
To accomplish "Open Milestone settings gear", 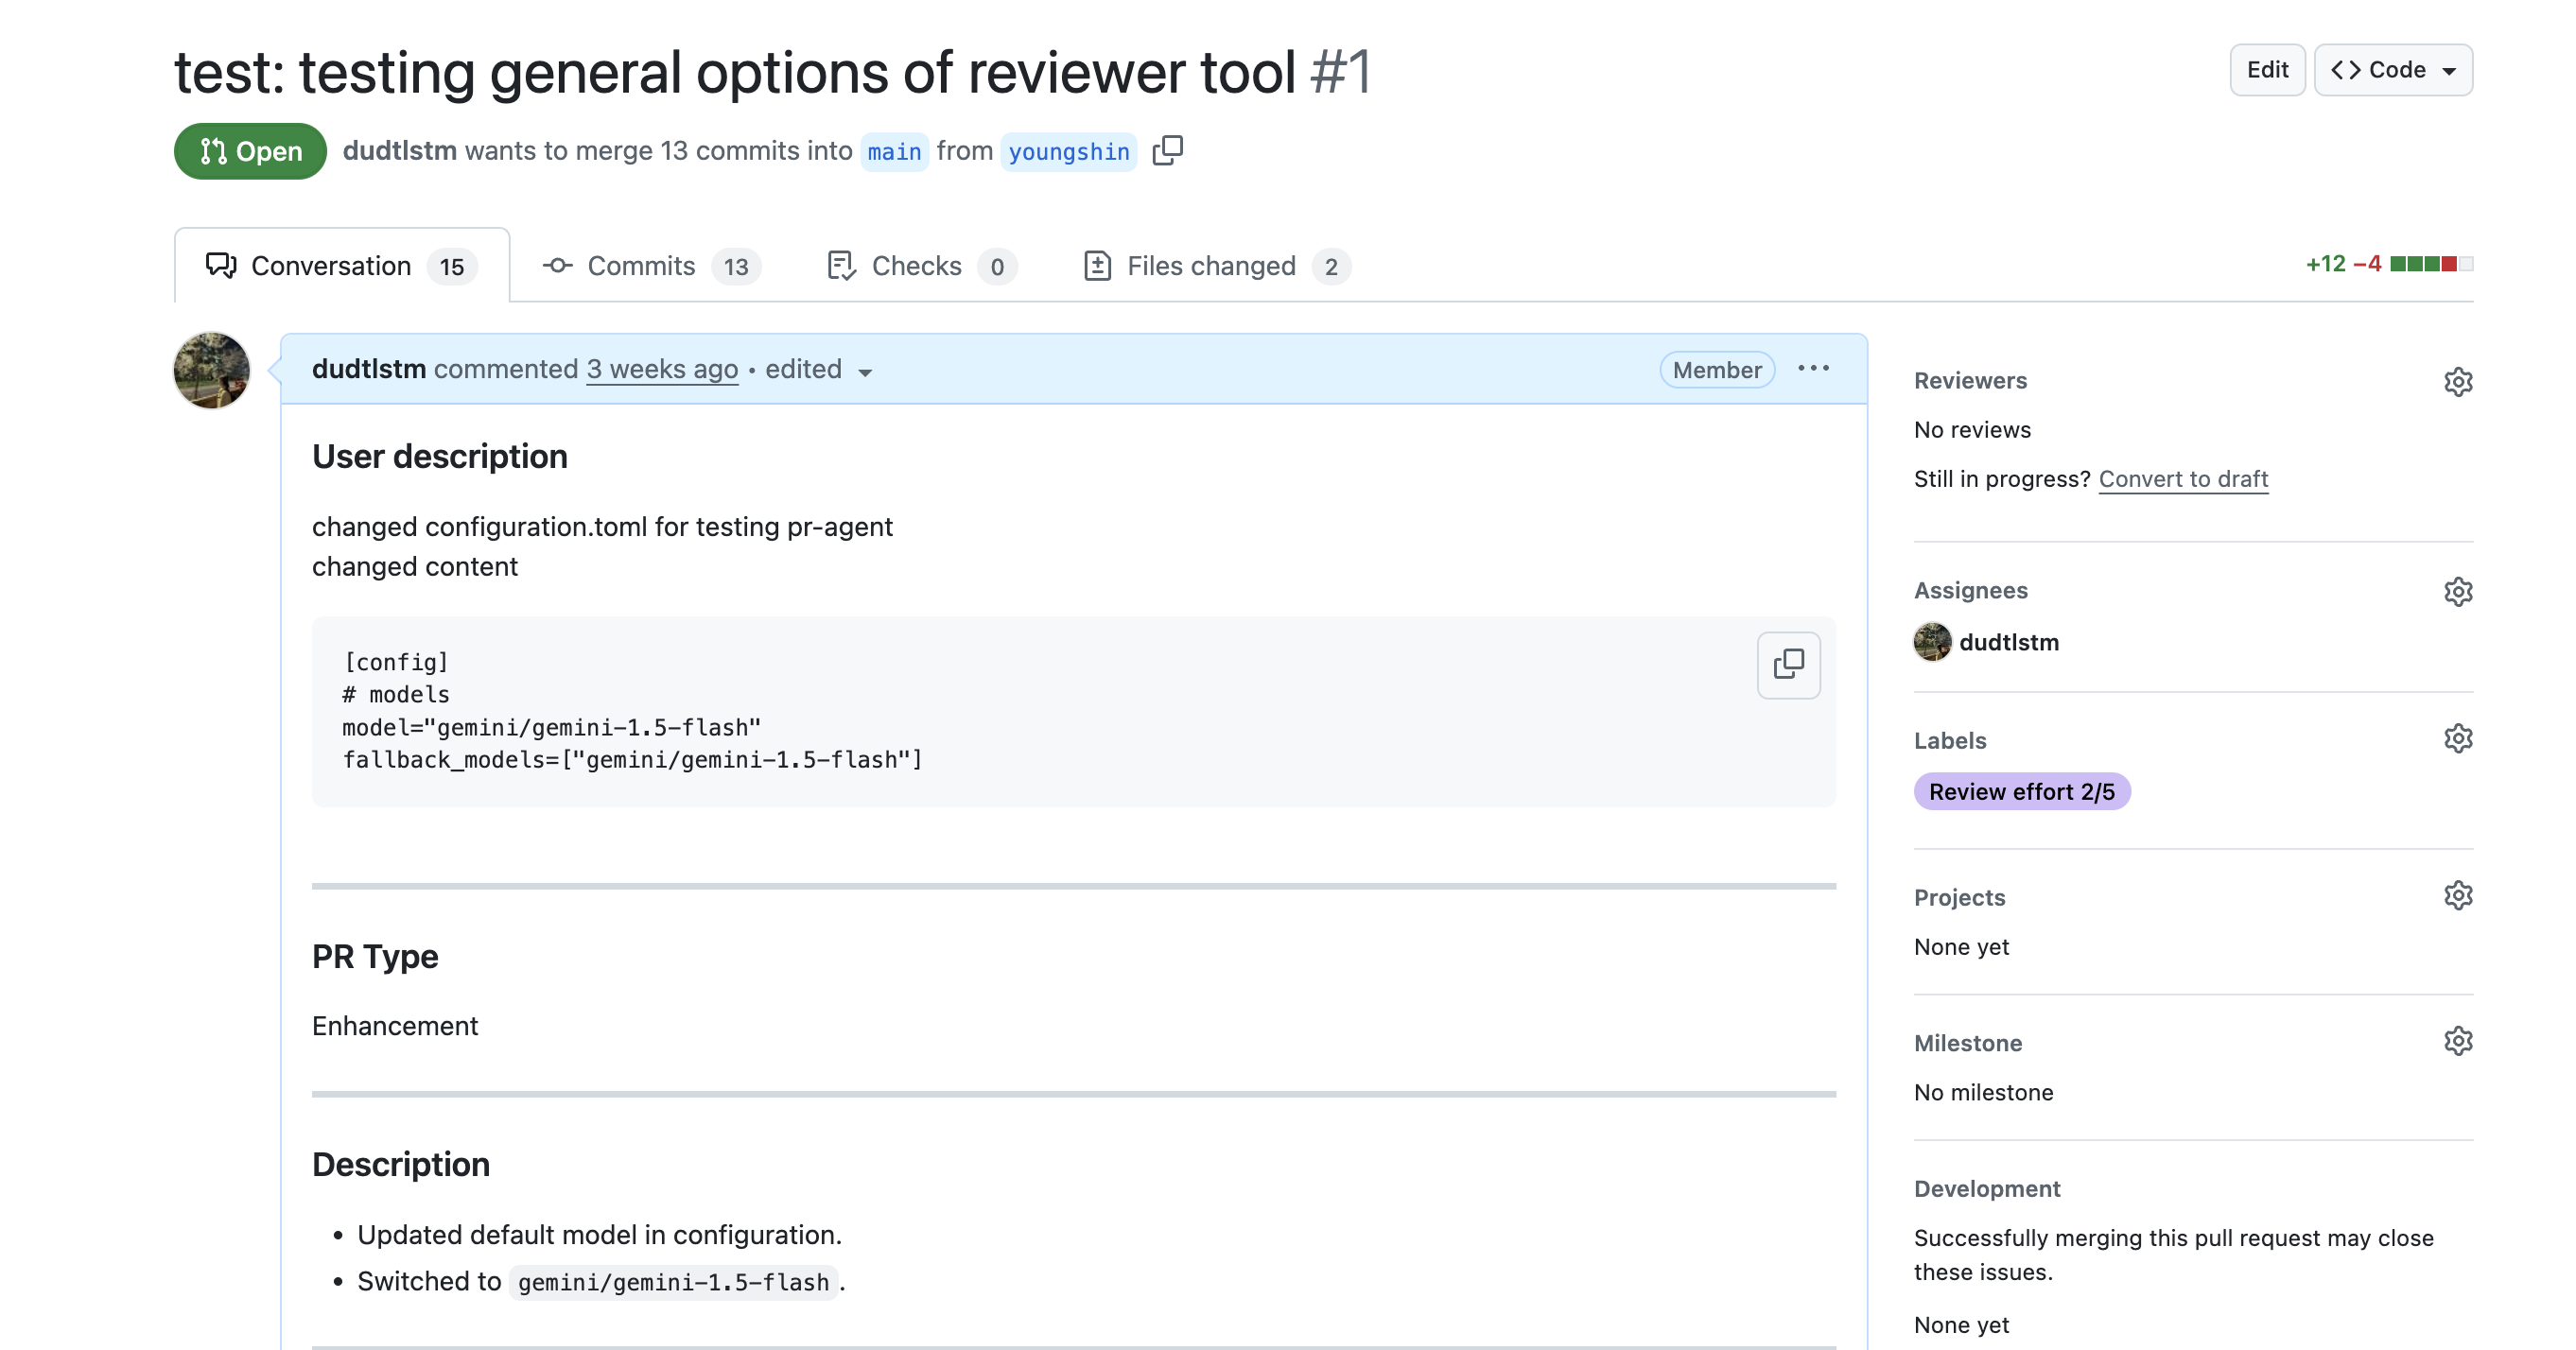I will point(2458,1041).
